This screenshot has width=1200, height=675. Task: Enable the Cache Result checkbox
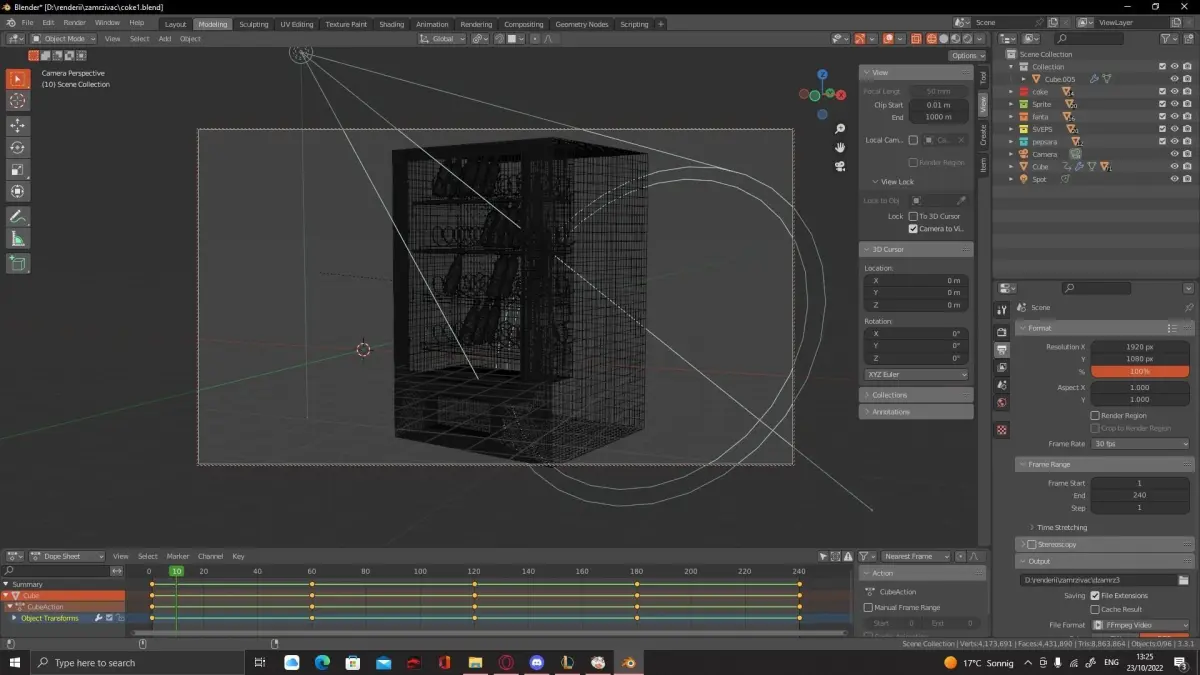coord(1095,609)
